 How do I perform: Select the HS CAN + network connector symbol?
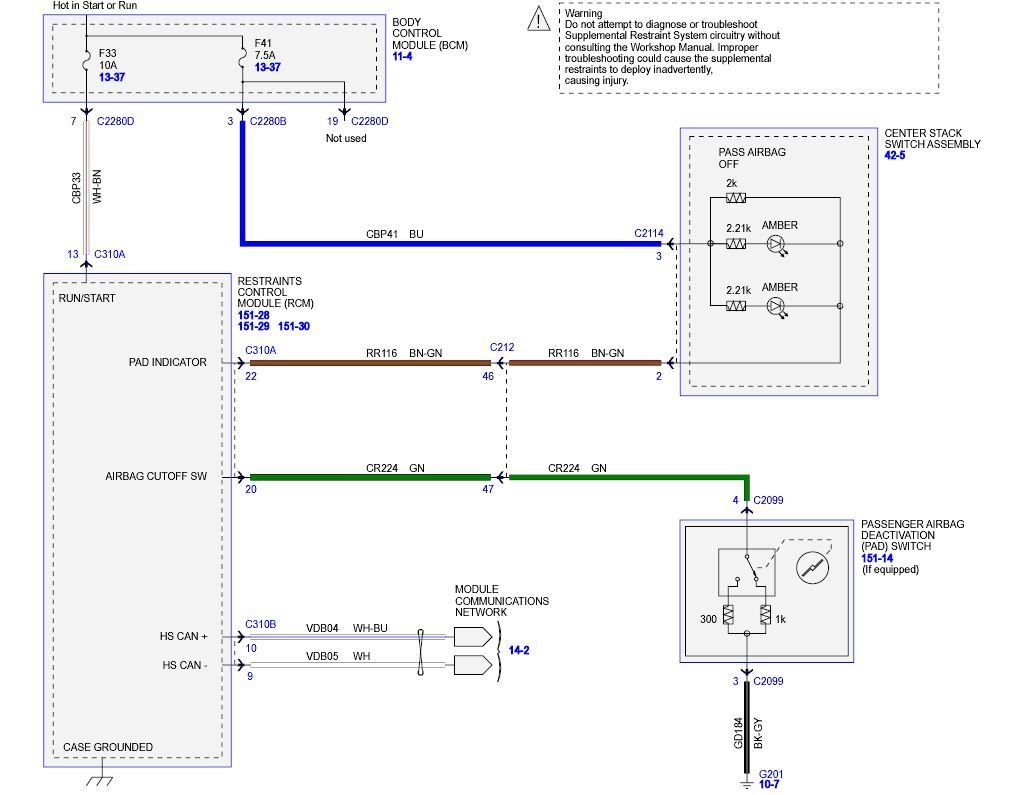(471, 636)
